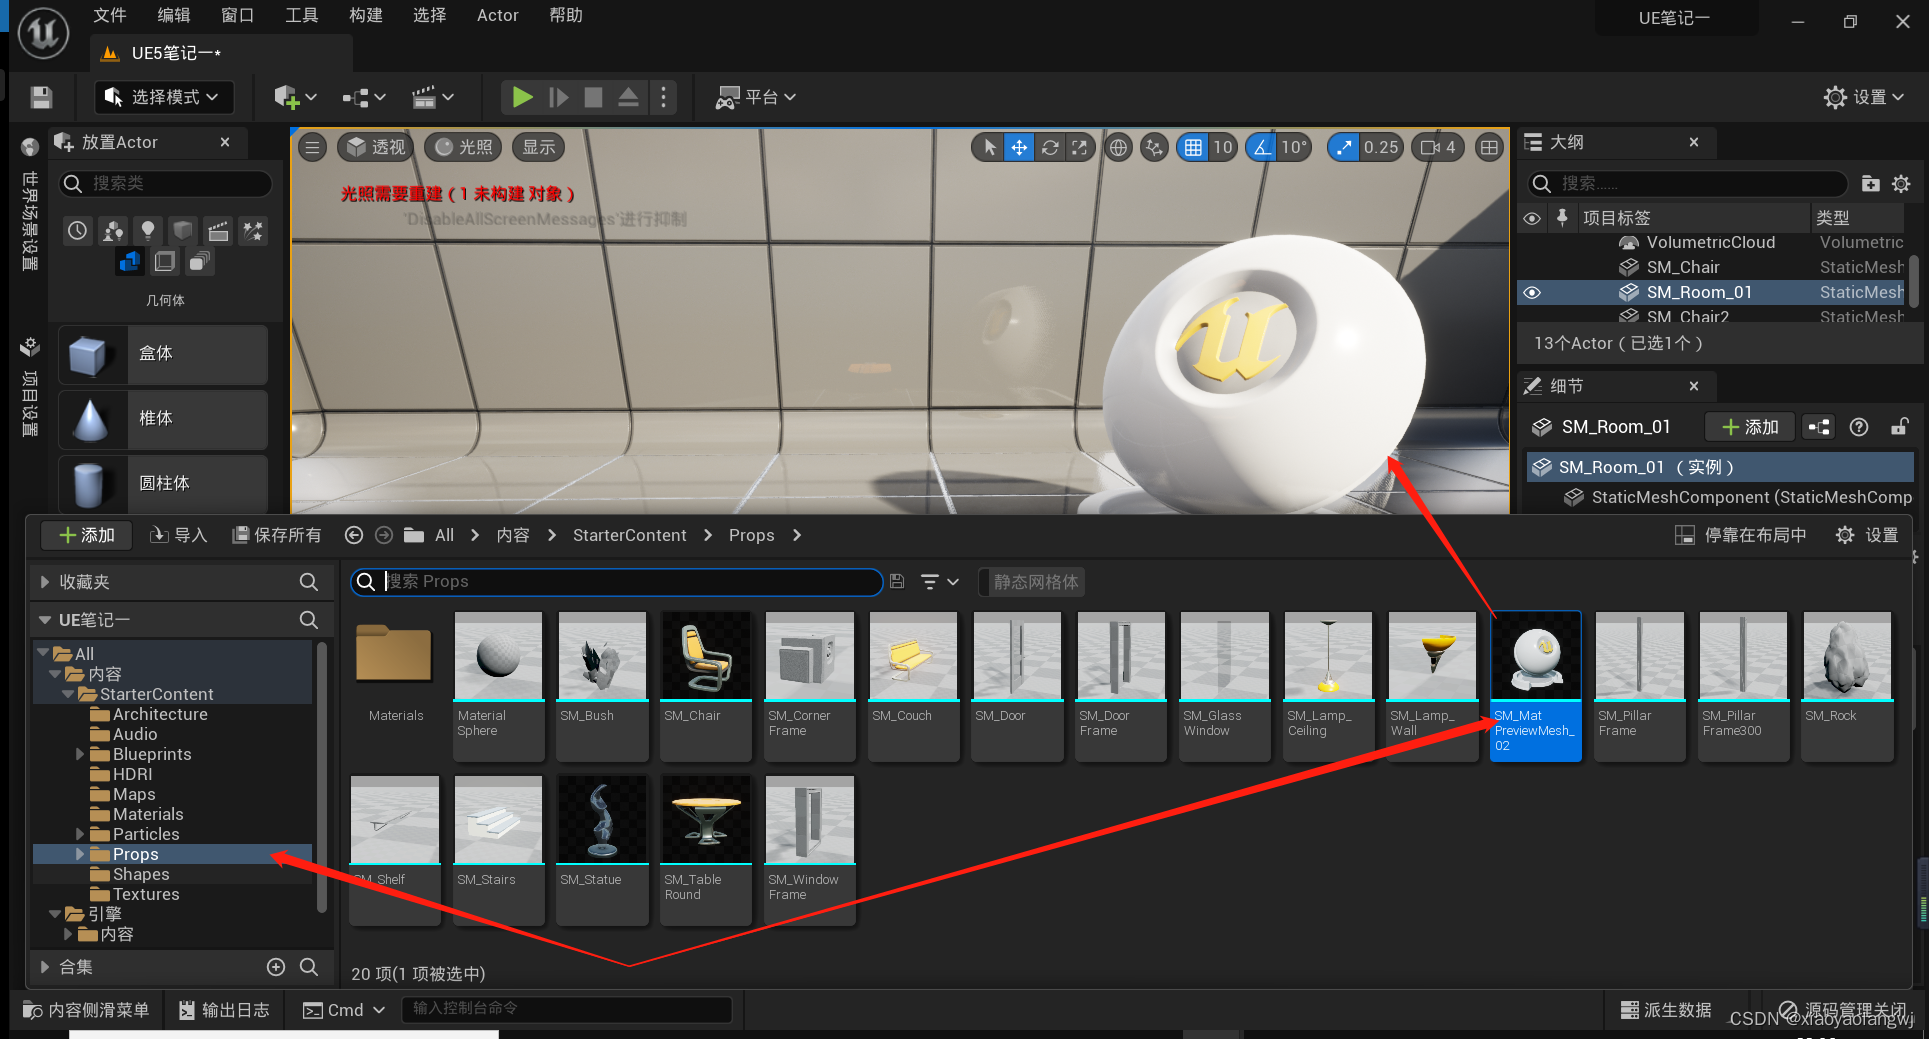The image size is (1929, 1039).
Task: Select the SM_Chair asset thumbnail
Action: [706, 656]
